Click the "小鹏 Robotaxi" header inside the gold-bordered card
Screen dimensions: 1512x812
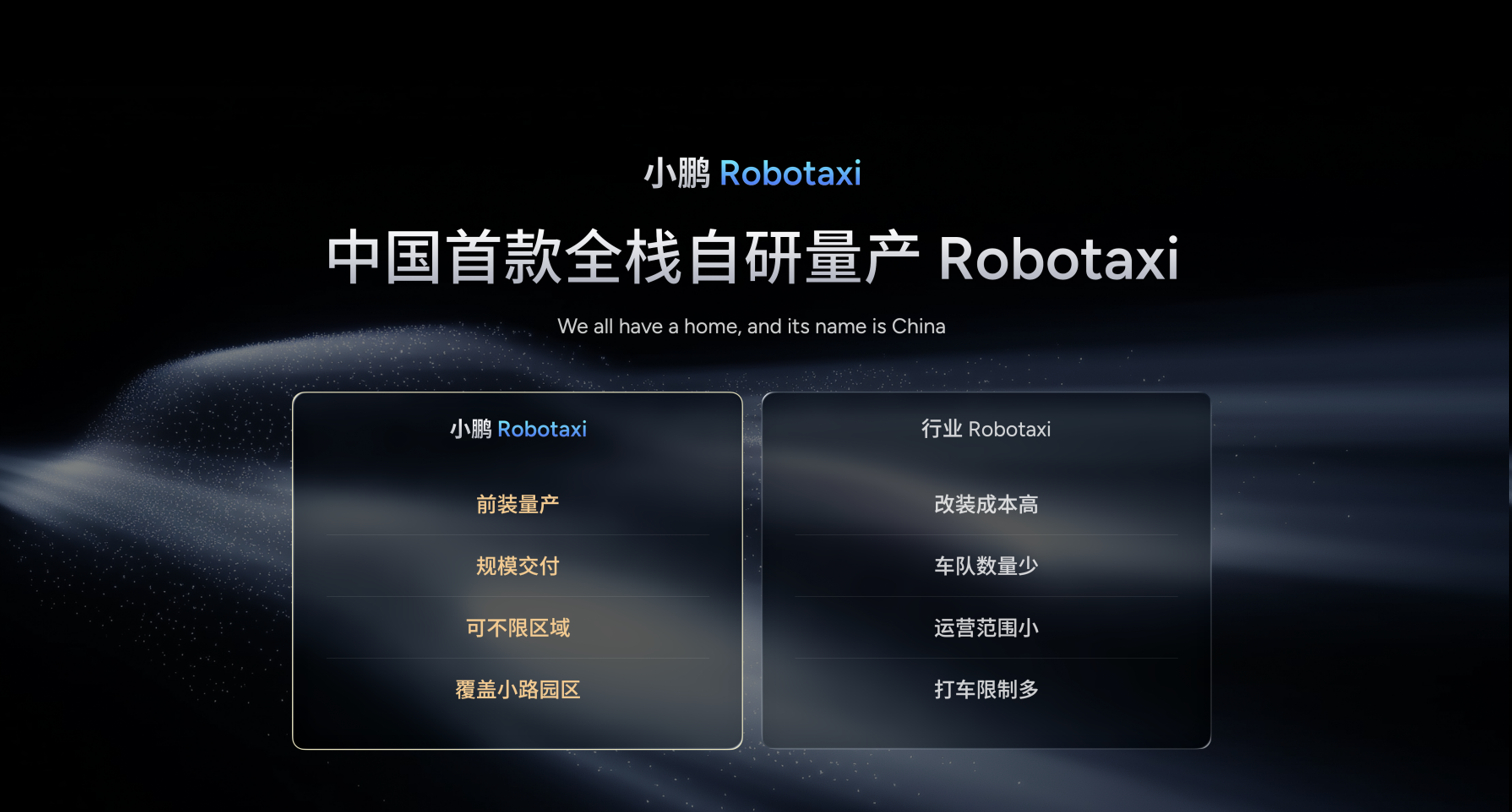[x=518, y=429]
